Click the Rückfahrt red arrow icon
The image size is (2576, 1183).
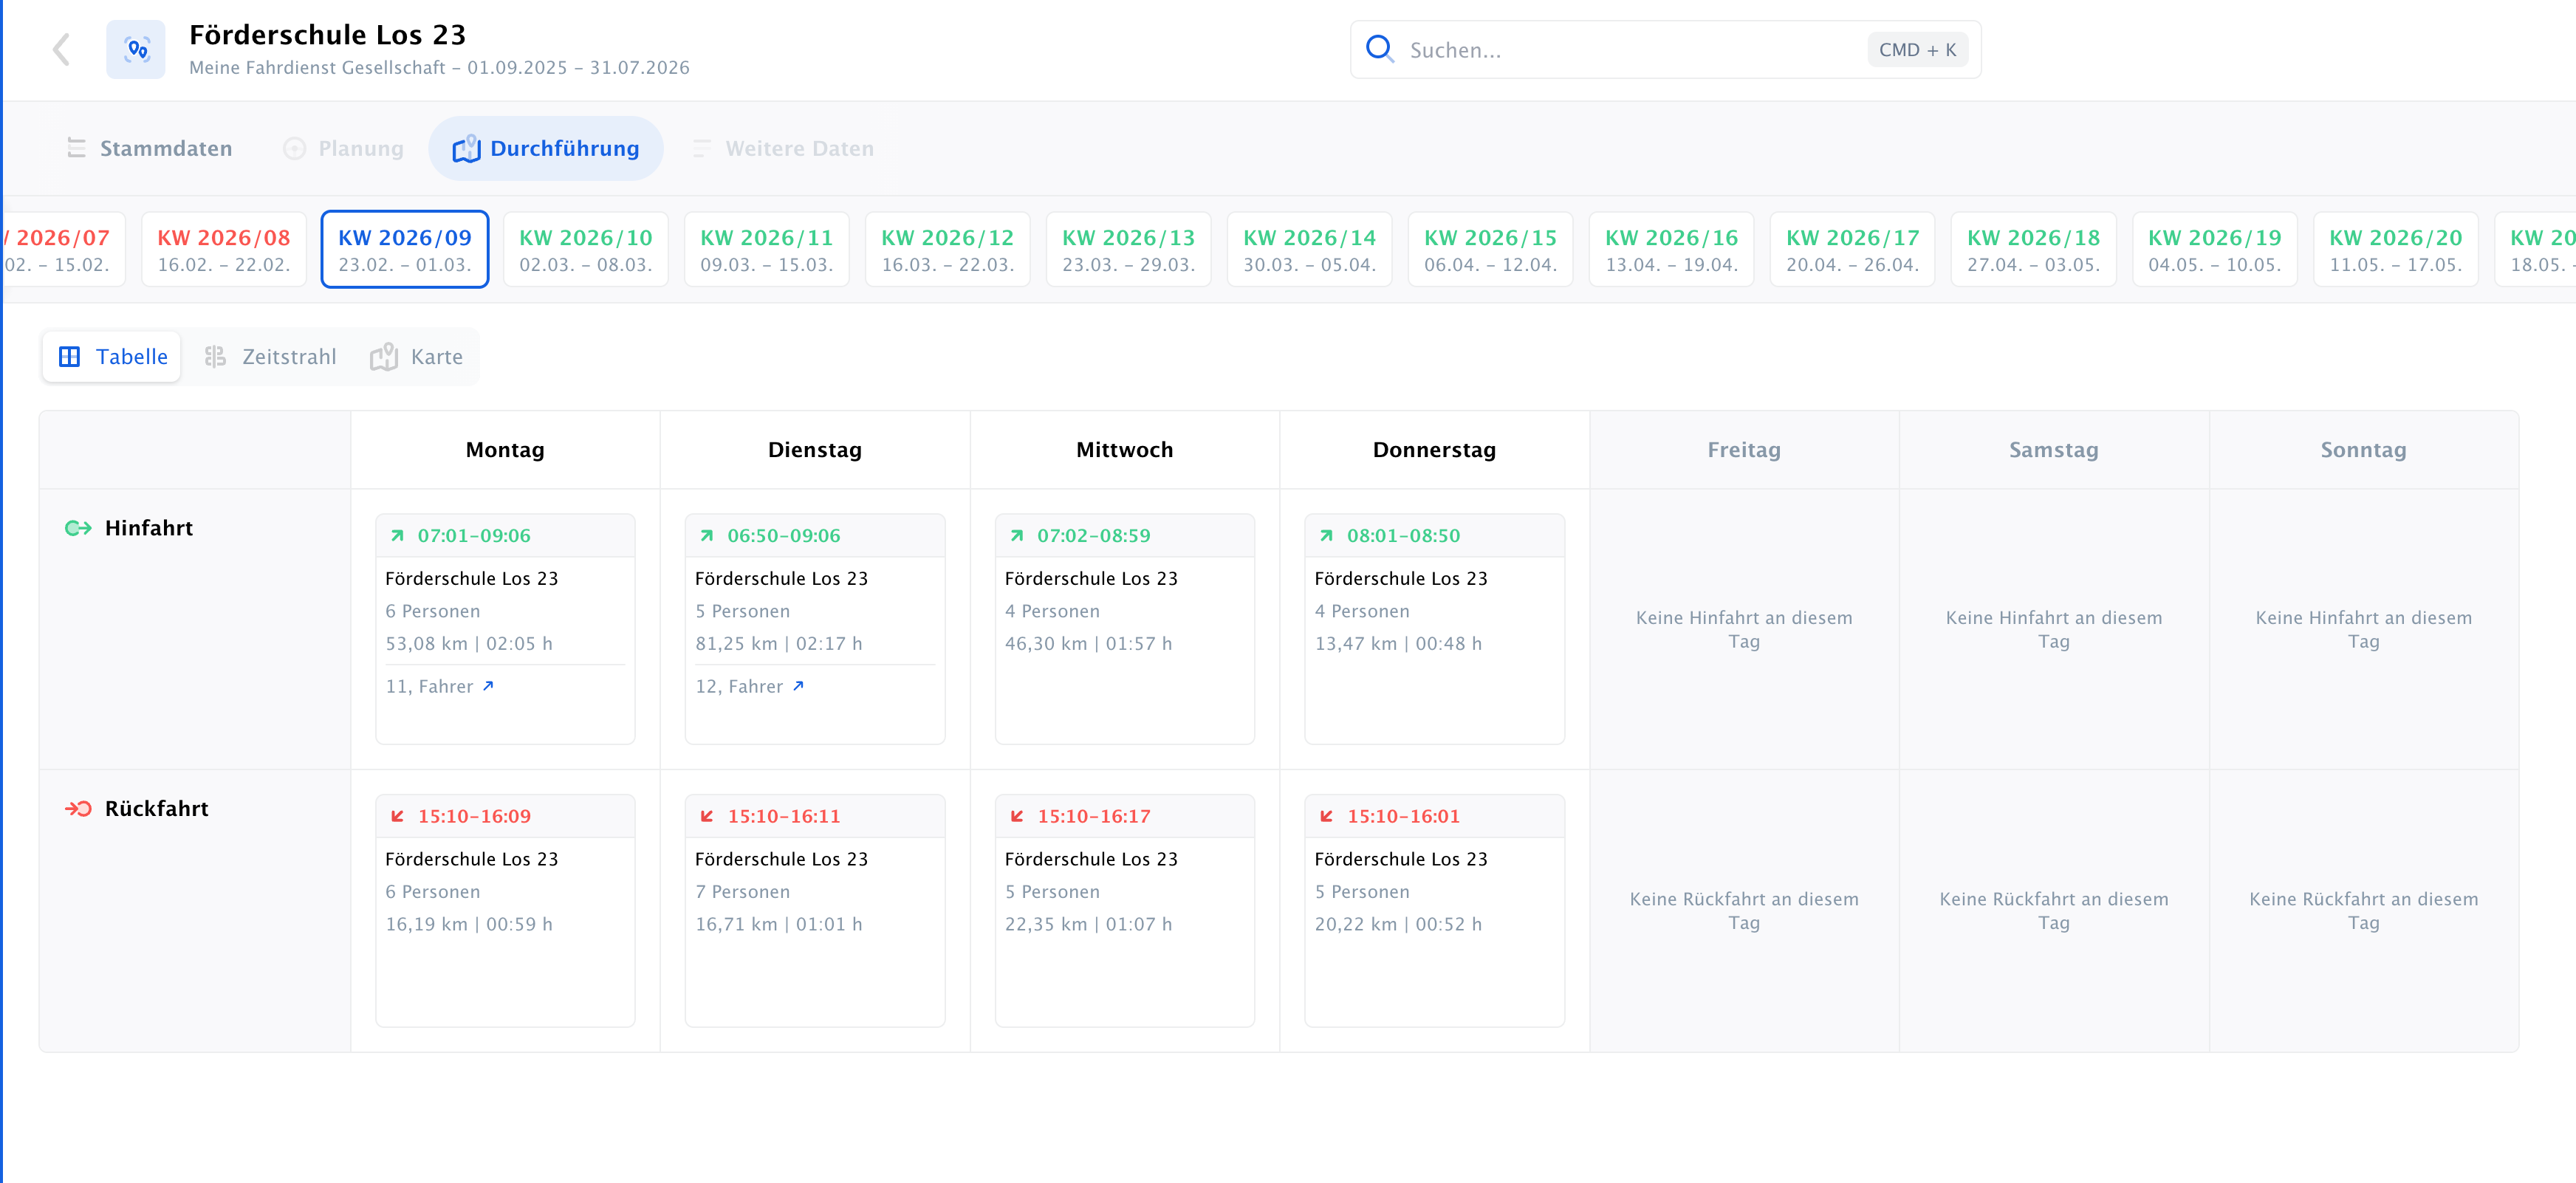[78, 808]
